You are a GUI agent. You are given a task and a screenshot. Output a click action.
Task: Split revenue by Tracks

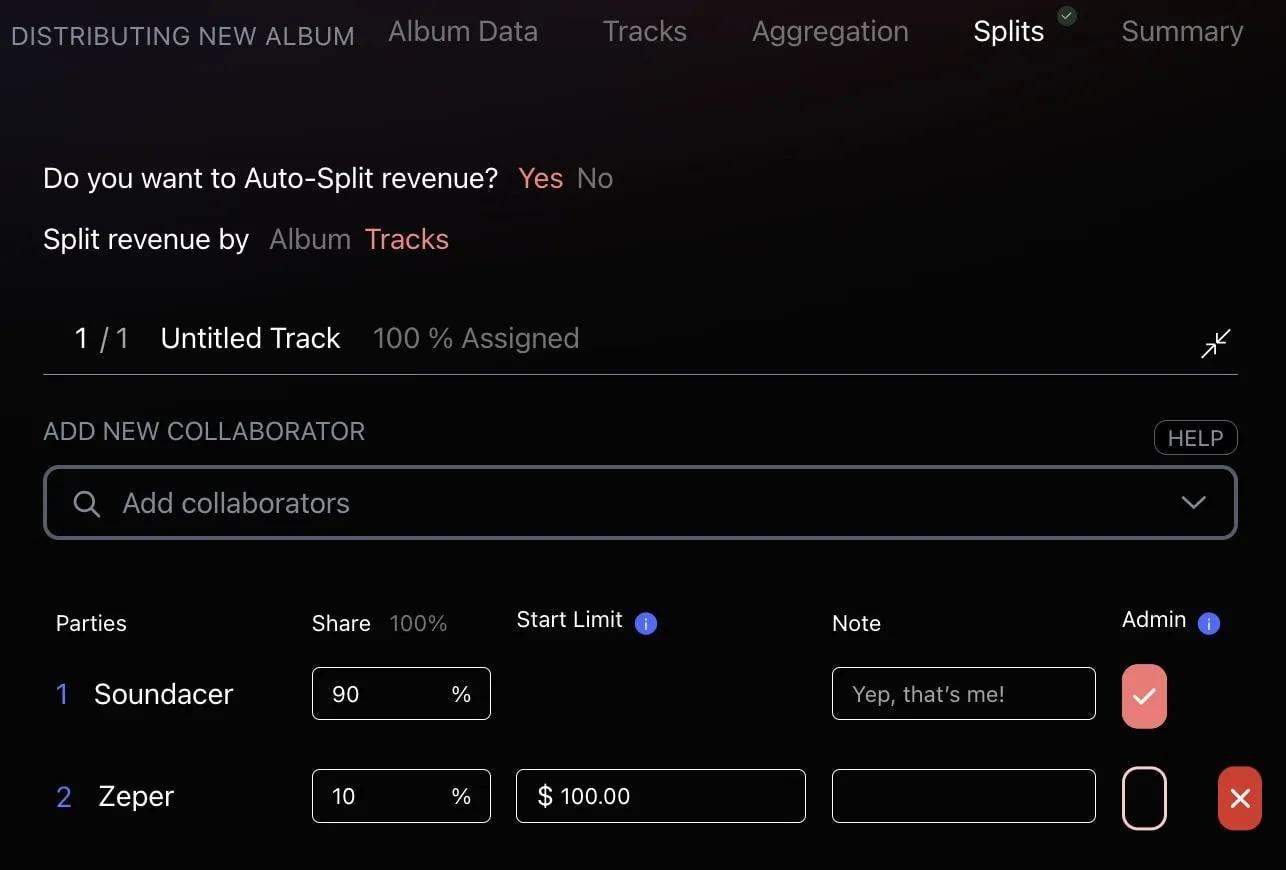point(407,239)
